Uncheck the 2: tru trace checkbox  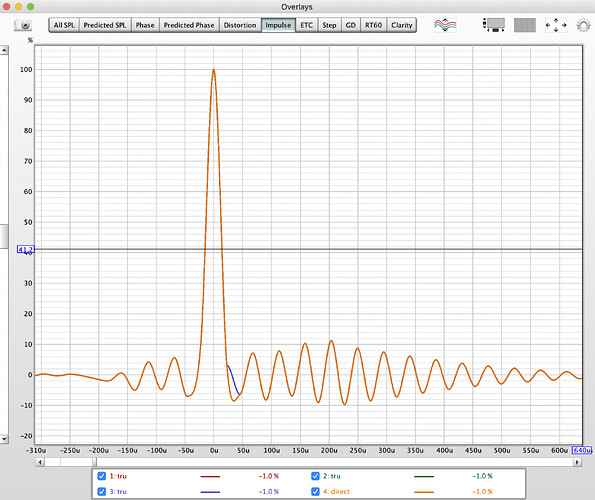pos(315,476)
